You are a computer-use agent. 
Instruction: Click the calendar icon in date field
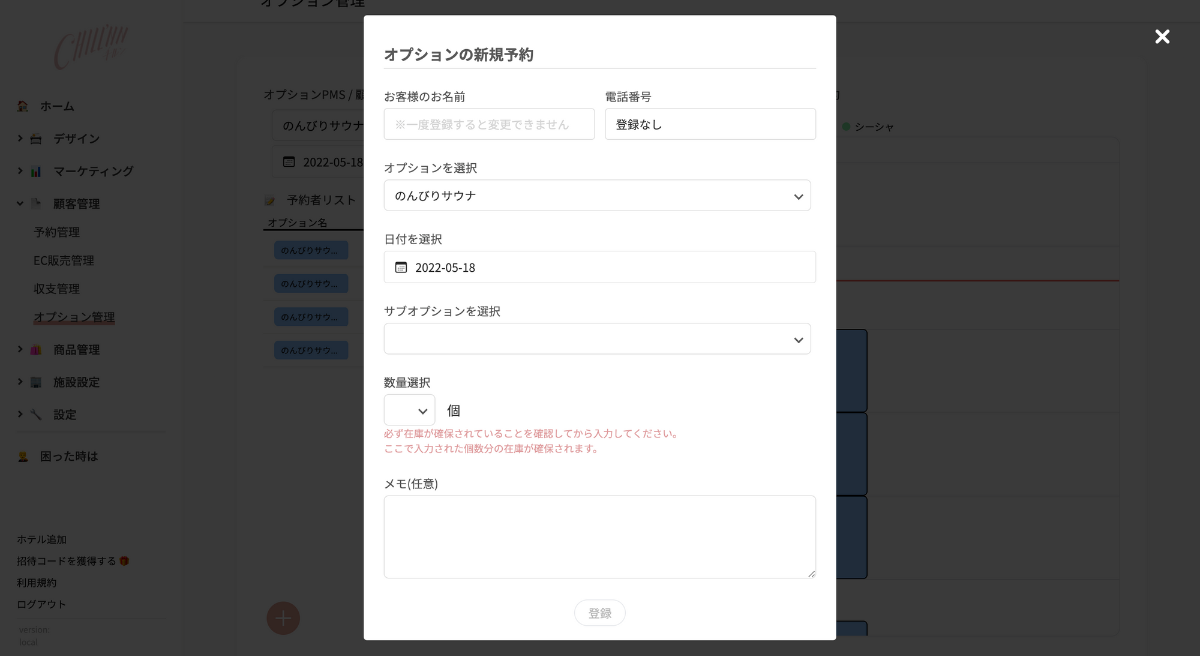coord(401,267)
